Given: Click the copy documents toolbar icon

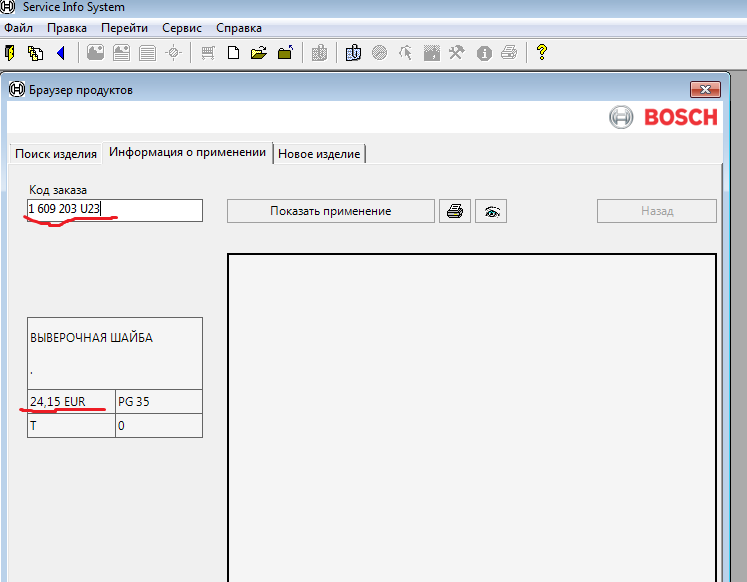Looking at the screenshot, I should click(35, 53).
